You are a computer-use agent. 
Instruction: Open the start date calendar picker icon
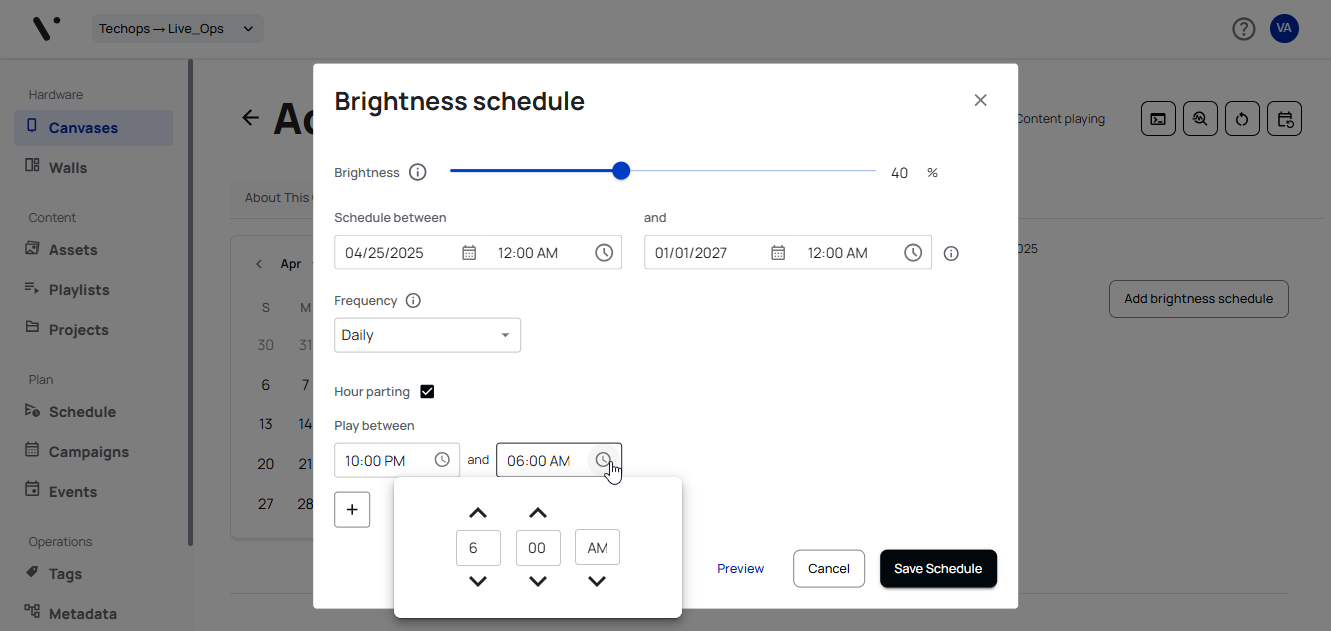(469, 253)
